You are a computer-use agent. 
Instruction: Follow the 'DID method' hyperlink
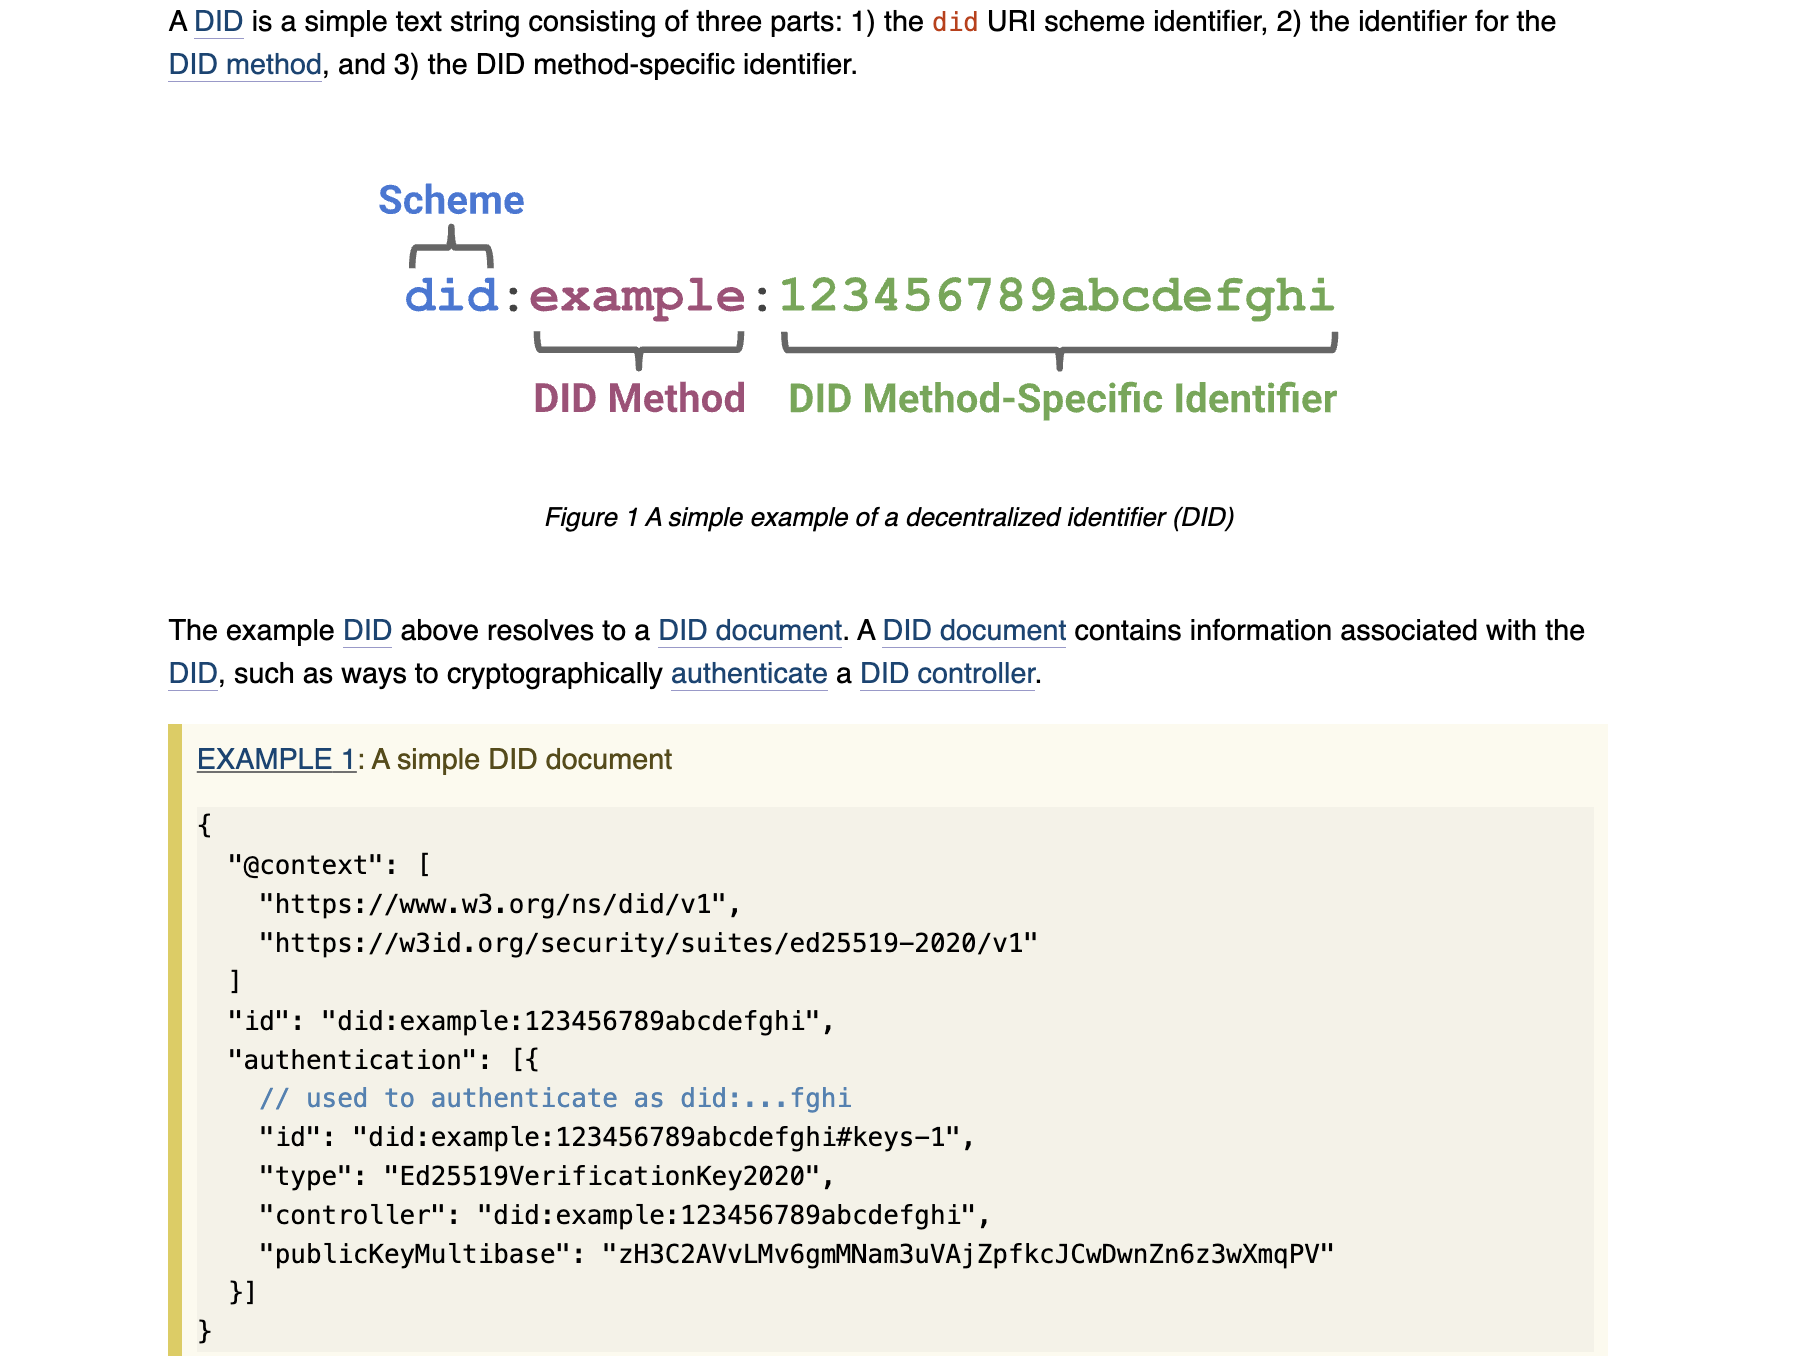pyautogui.click(x=245, y=65)
